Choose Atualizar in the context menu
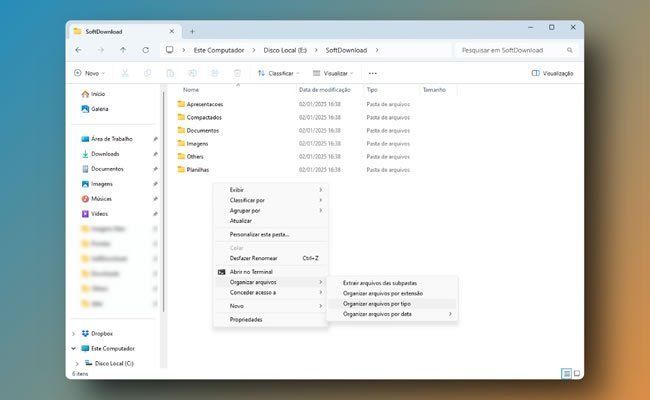This screenshot has width=650, height=400. (271, 221)
